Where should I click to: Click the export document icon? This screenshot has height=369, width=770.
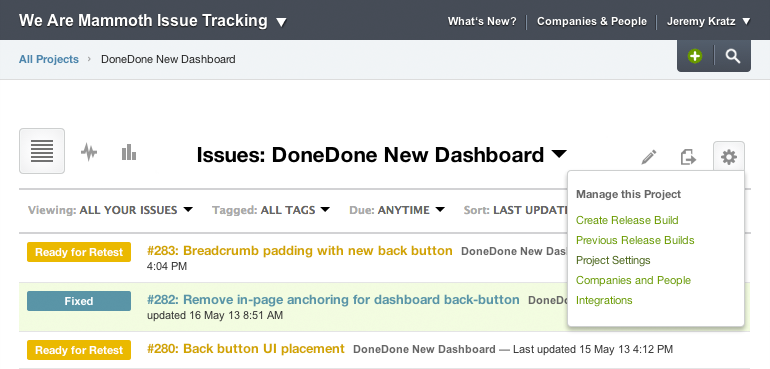pos(688,157)
